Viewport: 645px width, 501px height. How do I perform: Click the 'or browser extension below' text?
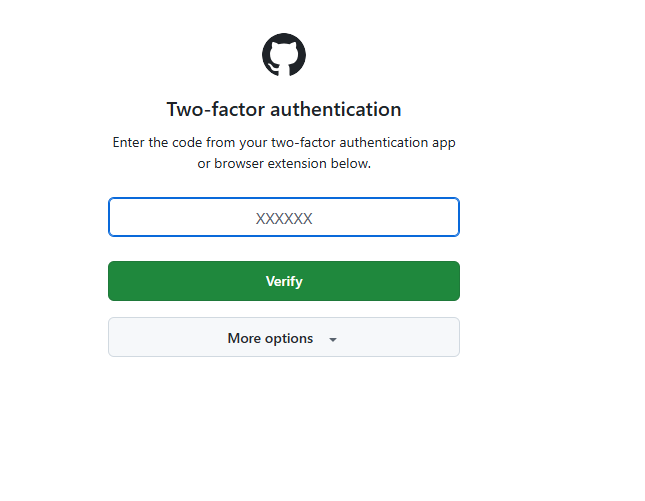(x=284, y=164)
